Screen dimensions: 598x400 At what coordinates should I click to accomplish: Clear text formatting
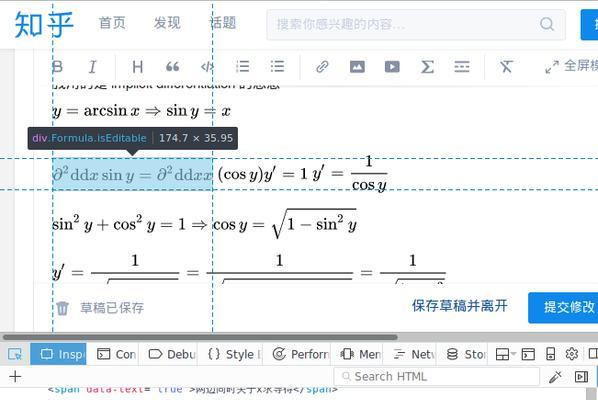click(x=506, y=67)
